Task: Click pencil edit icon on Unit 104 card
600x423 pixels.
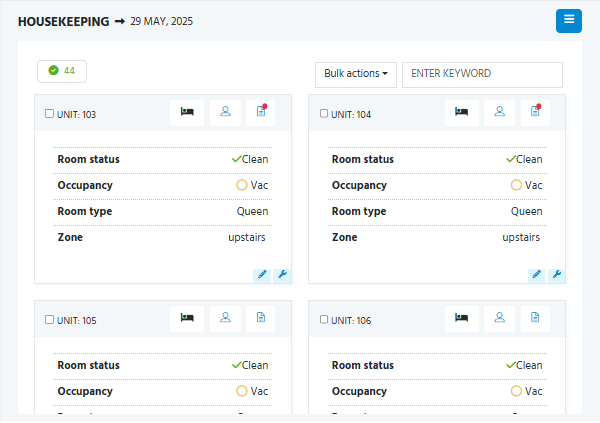Action: click(536, 275)
